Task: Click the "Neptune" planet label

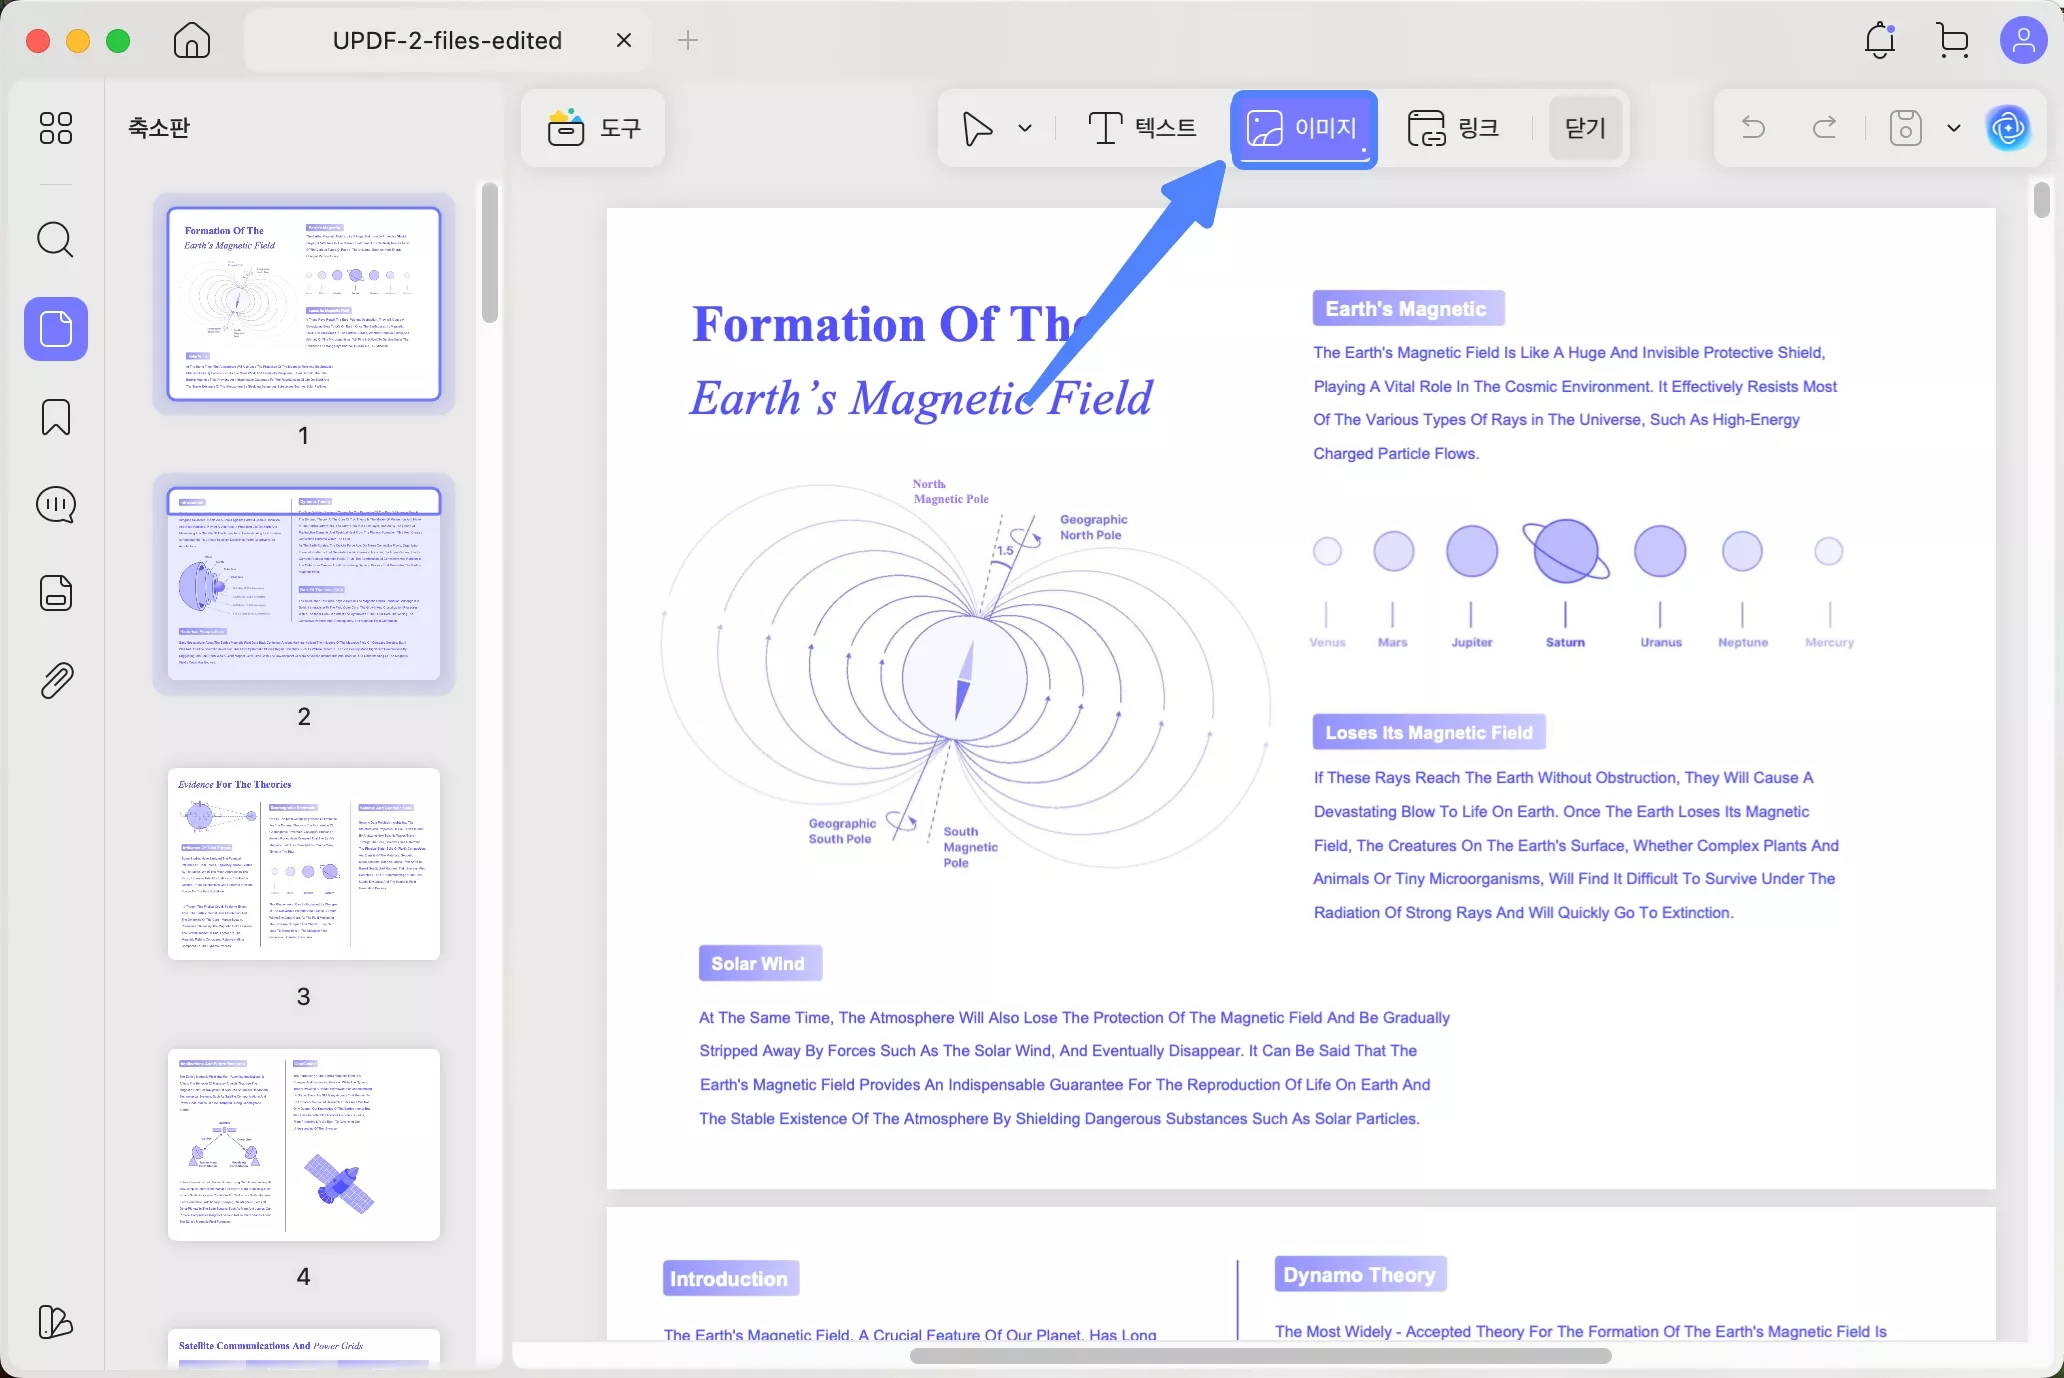Action: click(x=1742, y=642)
